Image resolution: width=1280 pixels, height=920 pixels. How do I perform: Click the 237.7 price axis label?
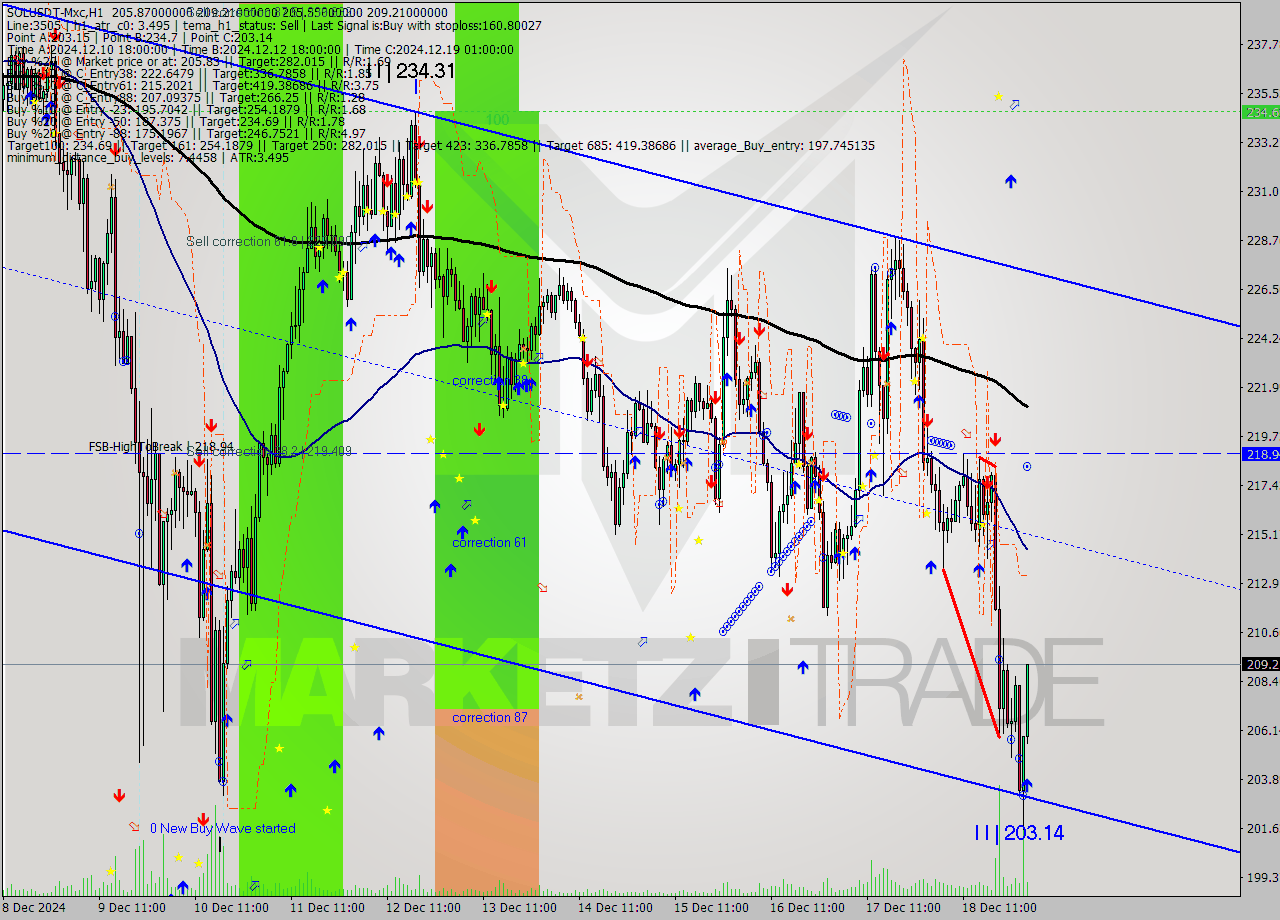[x=1262, y=45]
